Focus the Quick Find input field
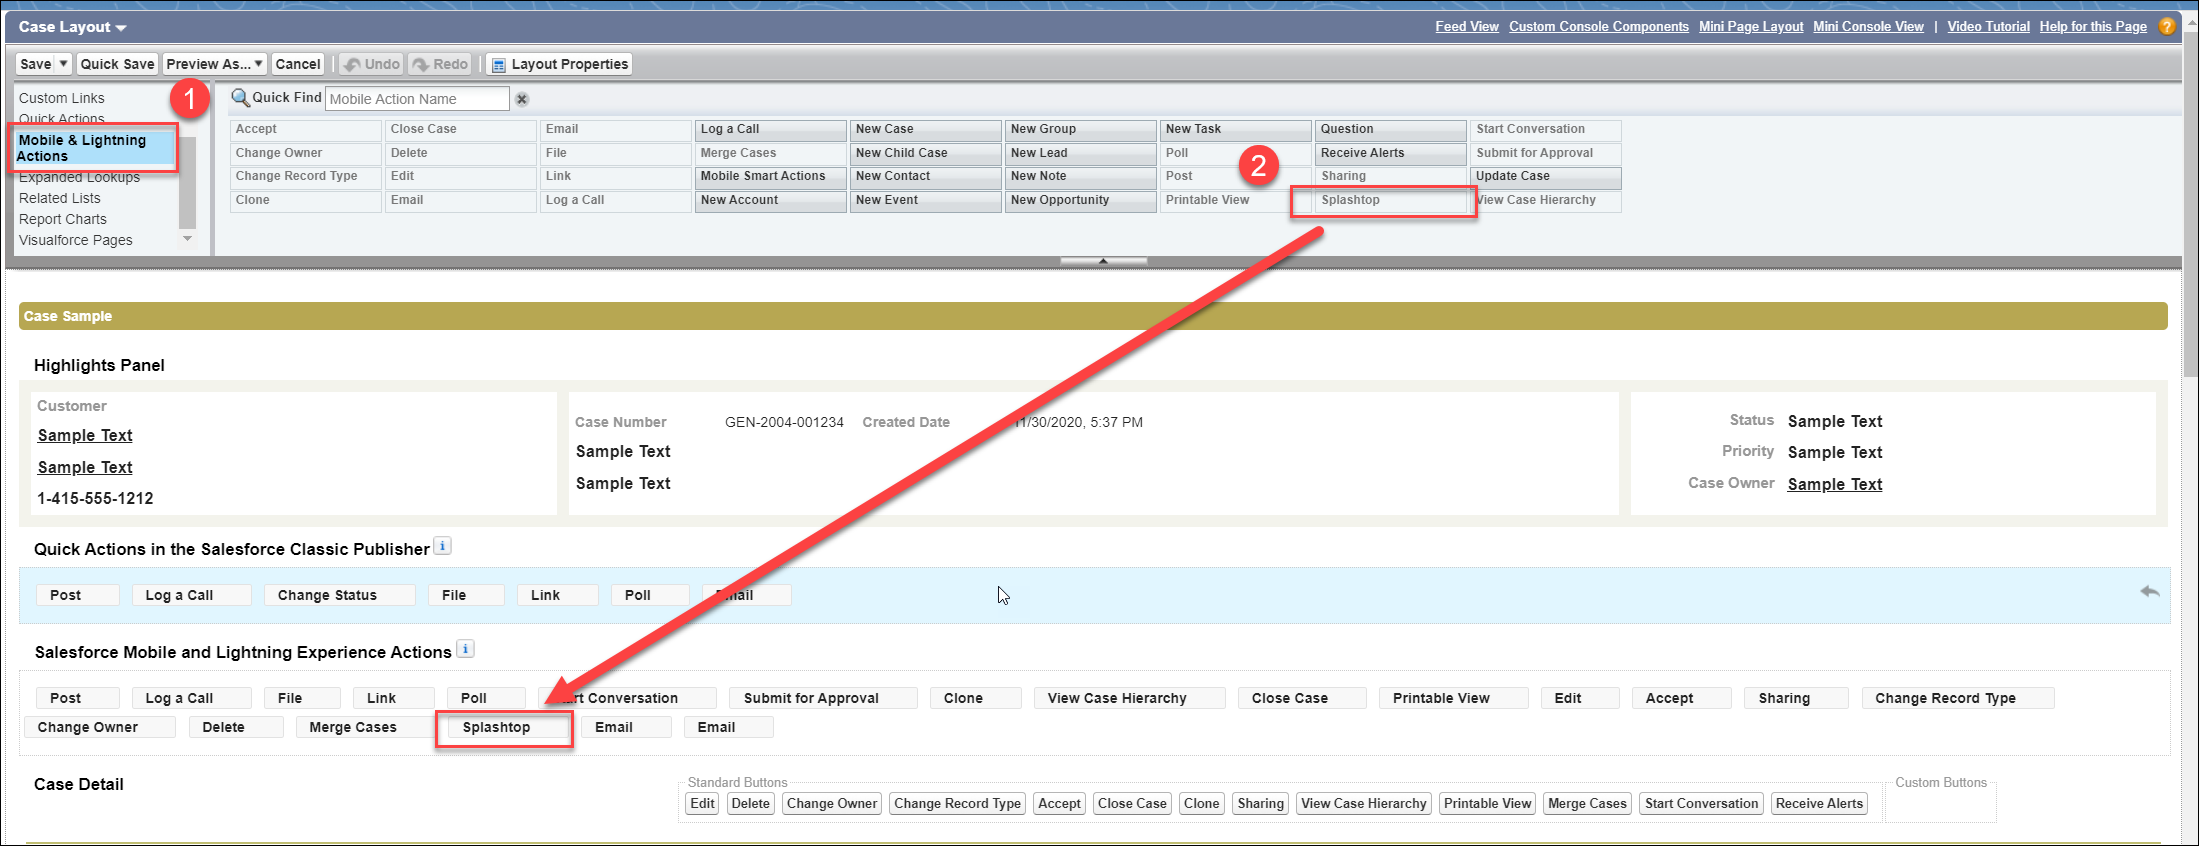The width and height of the screenshot is (2199, 846). click(418, 99)
